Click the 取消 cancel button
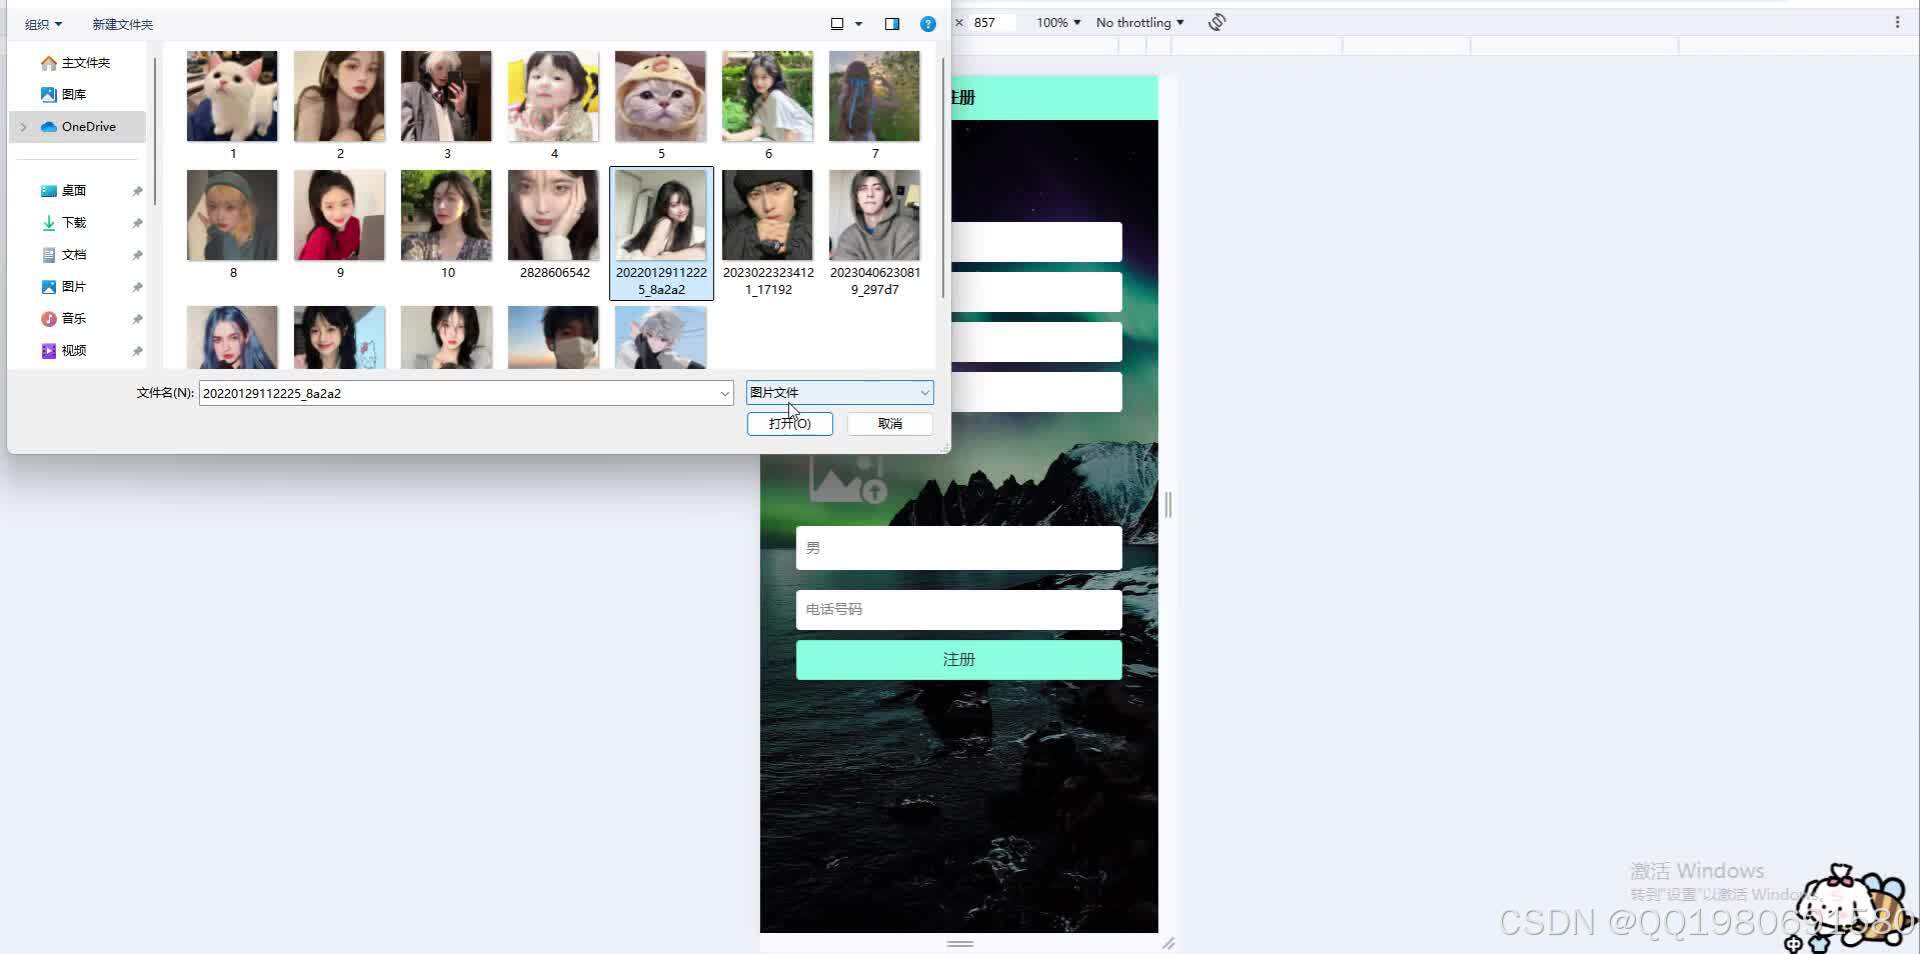Viewport: 1920px width, 954px height. [x=889, y=423]
